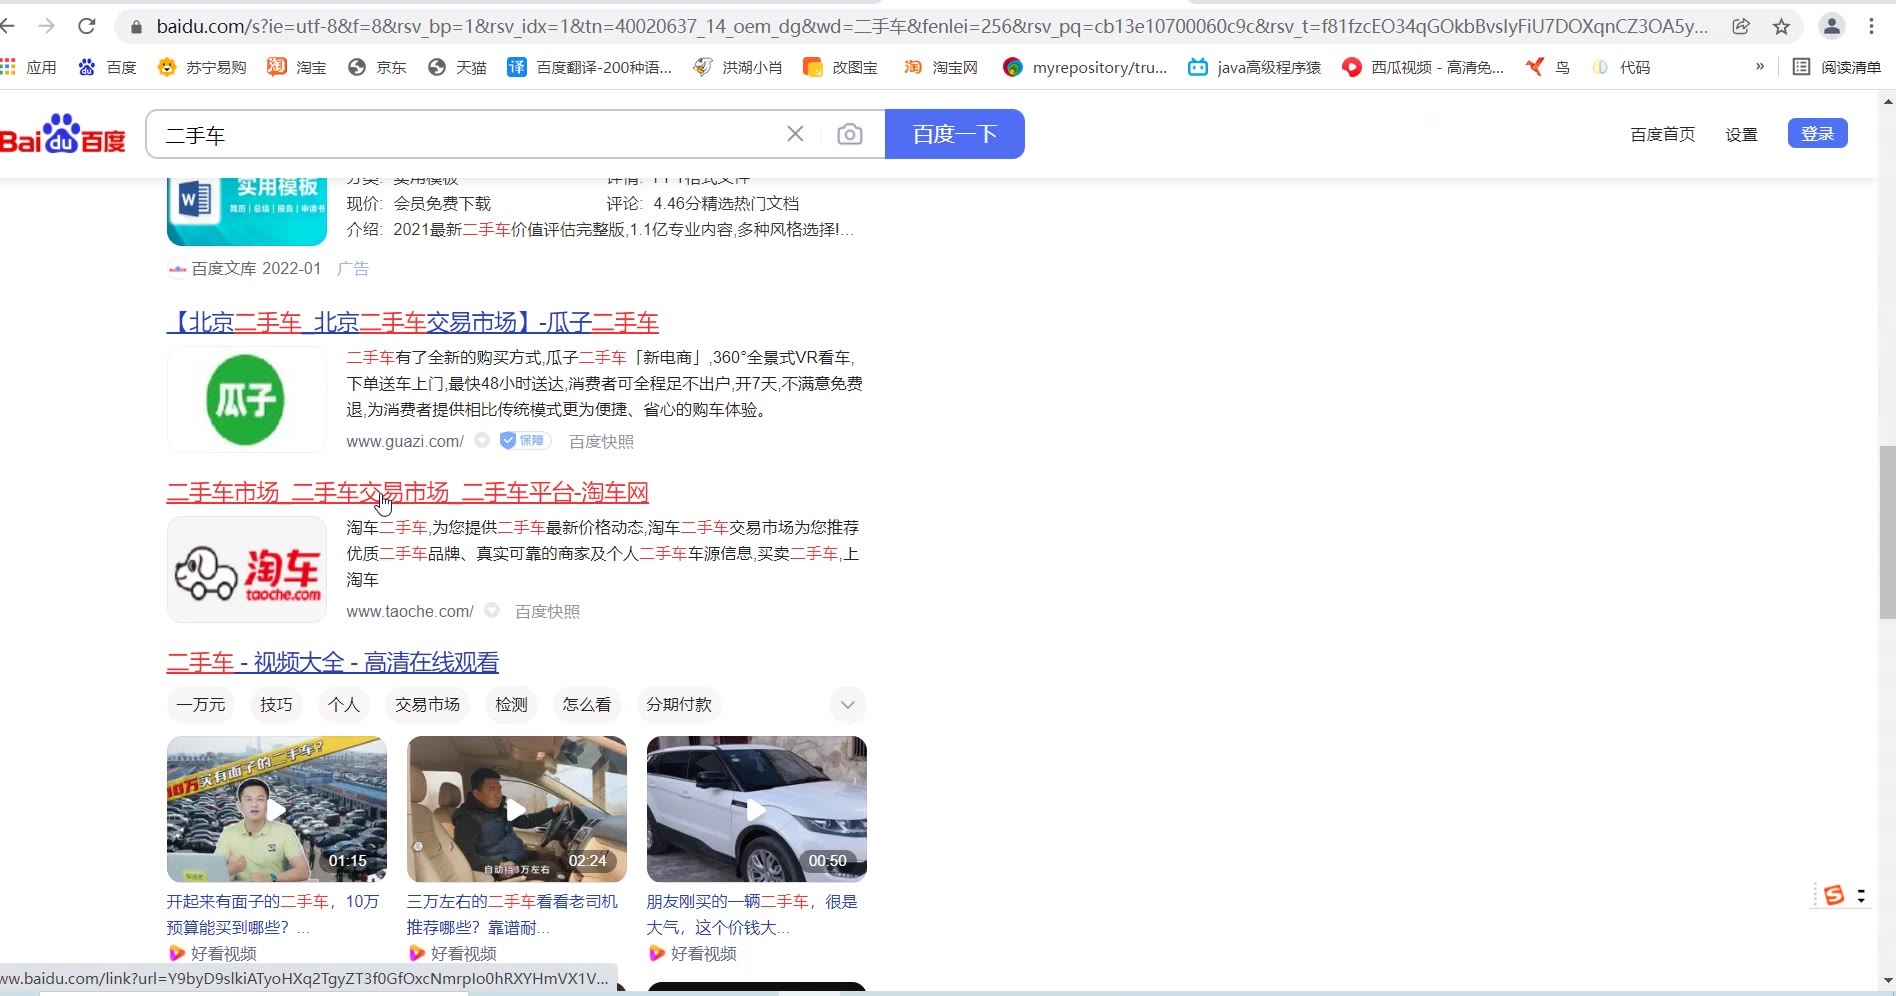The height and width of the screenshot is (996, 1896).
Task: Play the 01:15 used car video thumbnail
Action: point(277,809)
